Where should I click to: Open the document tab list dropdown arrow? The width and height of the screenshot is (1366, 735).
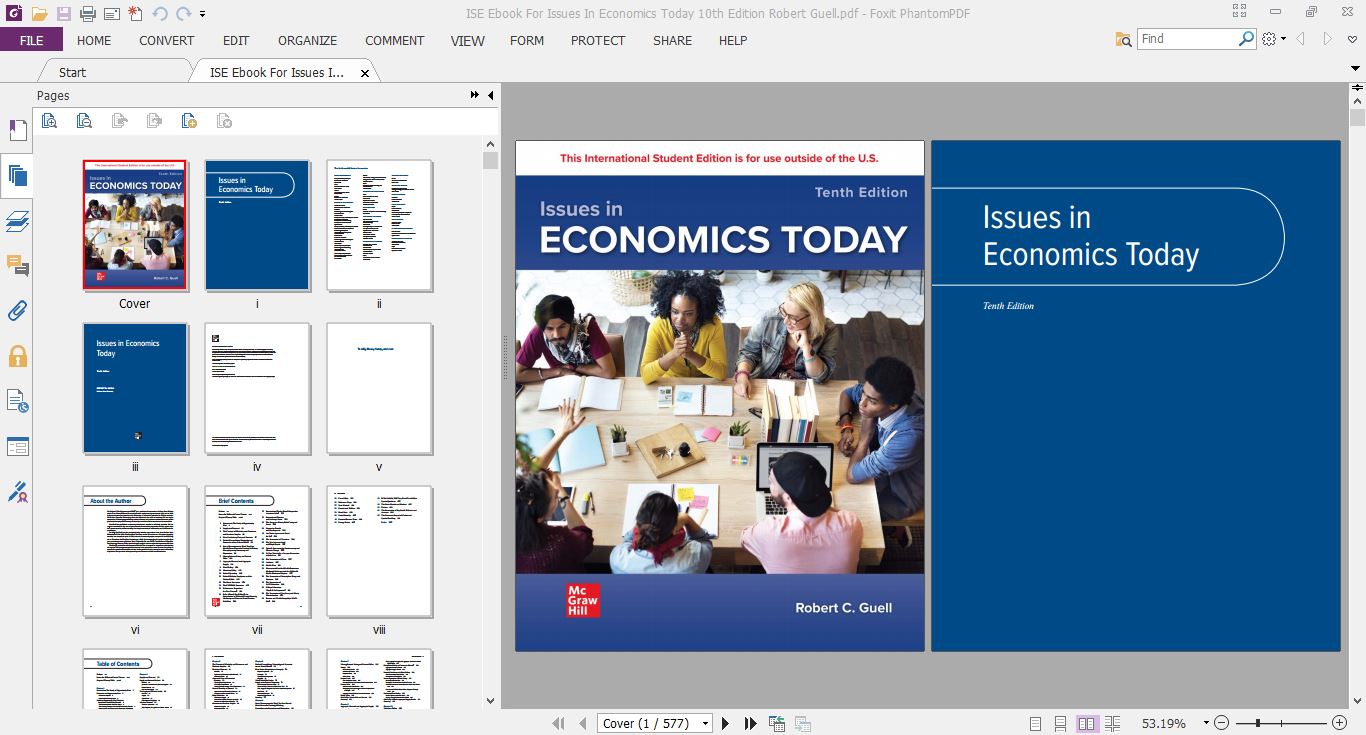[x=1357, y=70]
